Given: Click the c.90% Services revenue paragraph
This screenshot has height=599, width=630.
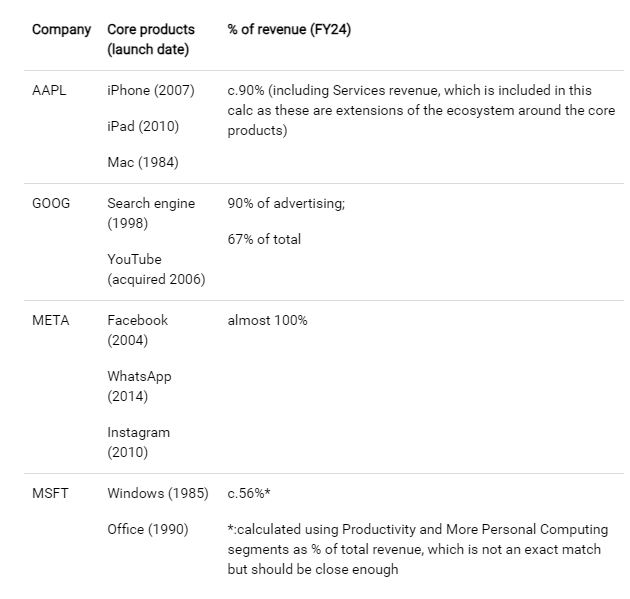Looking at the screenshot, I should [420, 110].
